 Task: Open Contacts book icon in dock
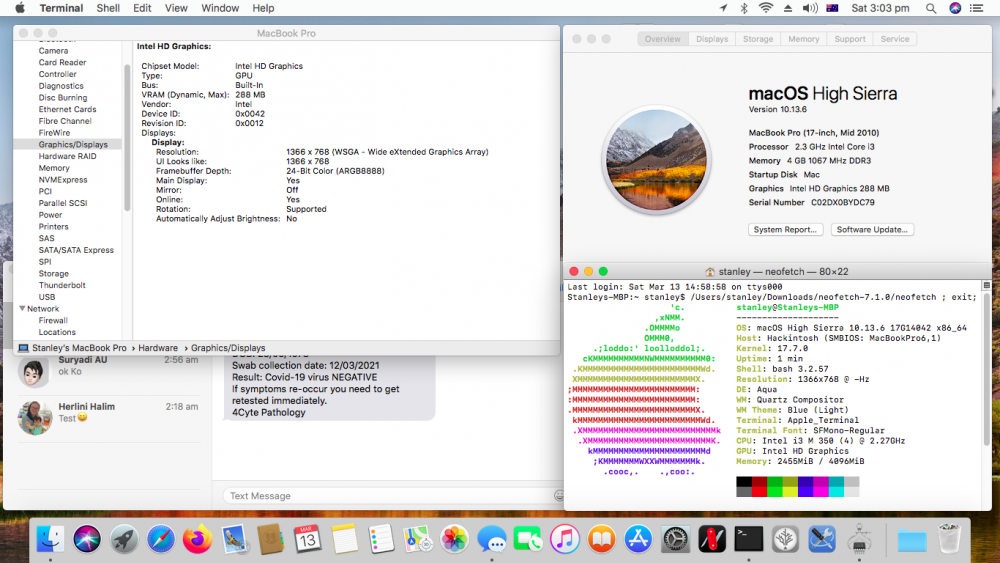coord(270,539)
